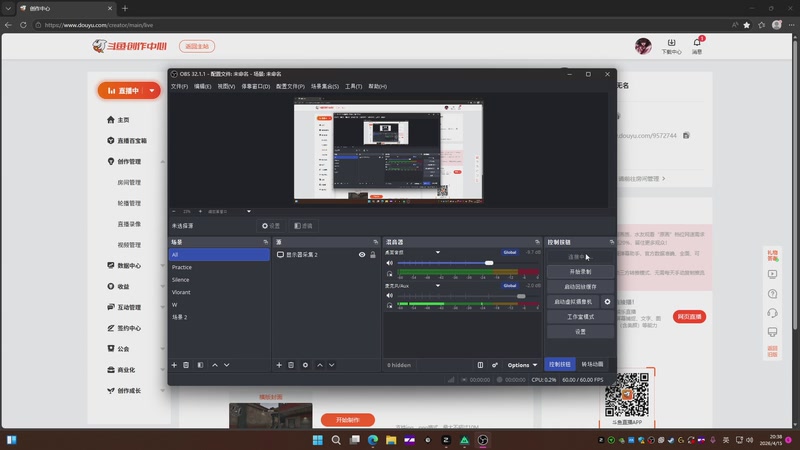Open advanced audio properties gears icon
800x450 pixels.
tap(494, 365)
